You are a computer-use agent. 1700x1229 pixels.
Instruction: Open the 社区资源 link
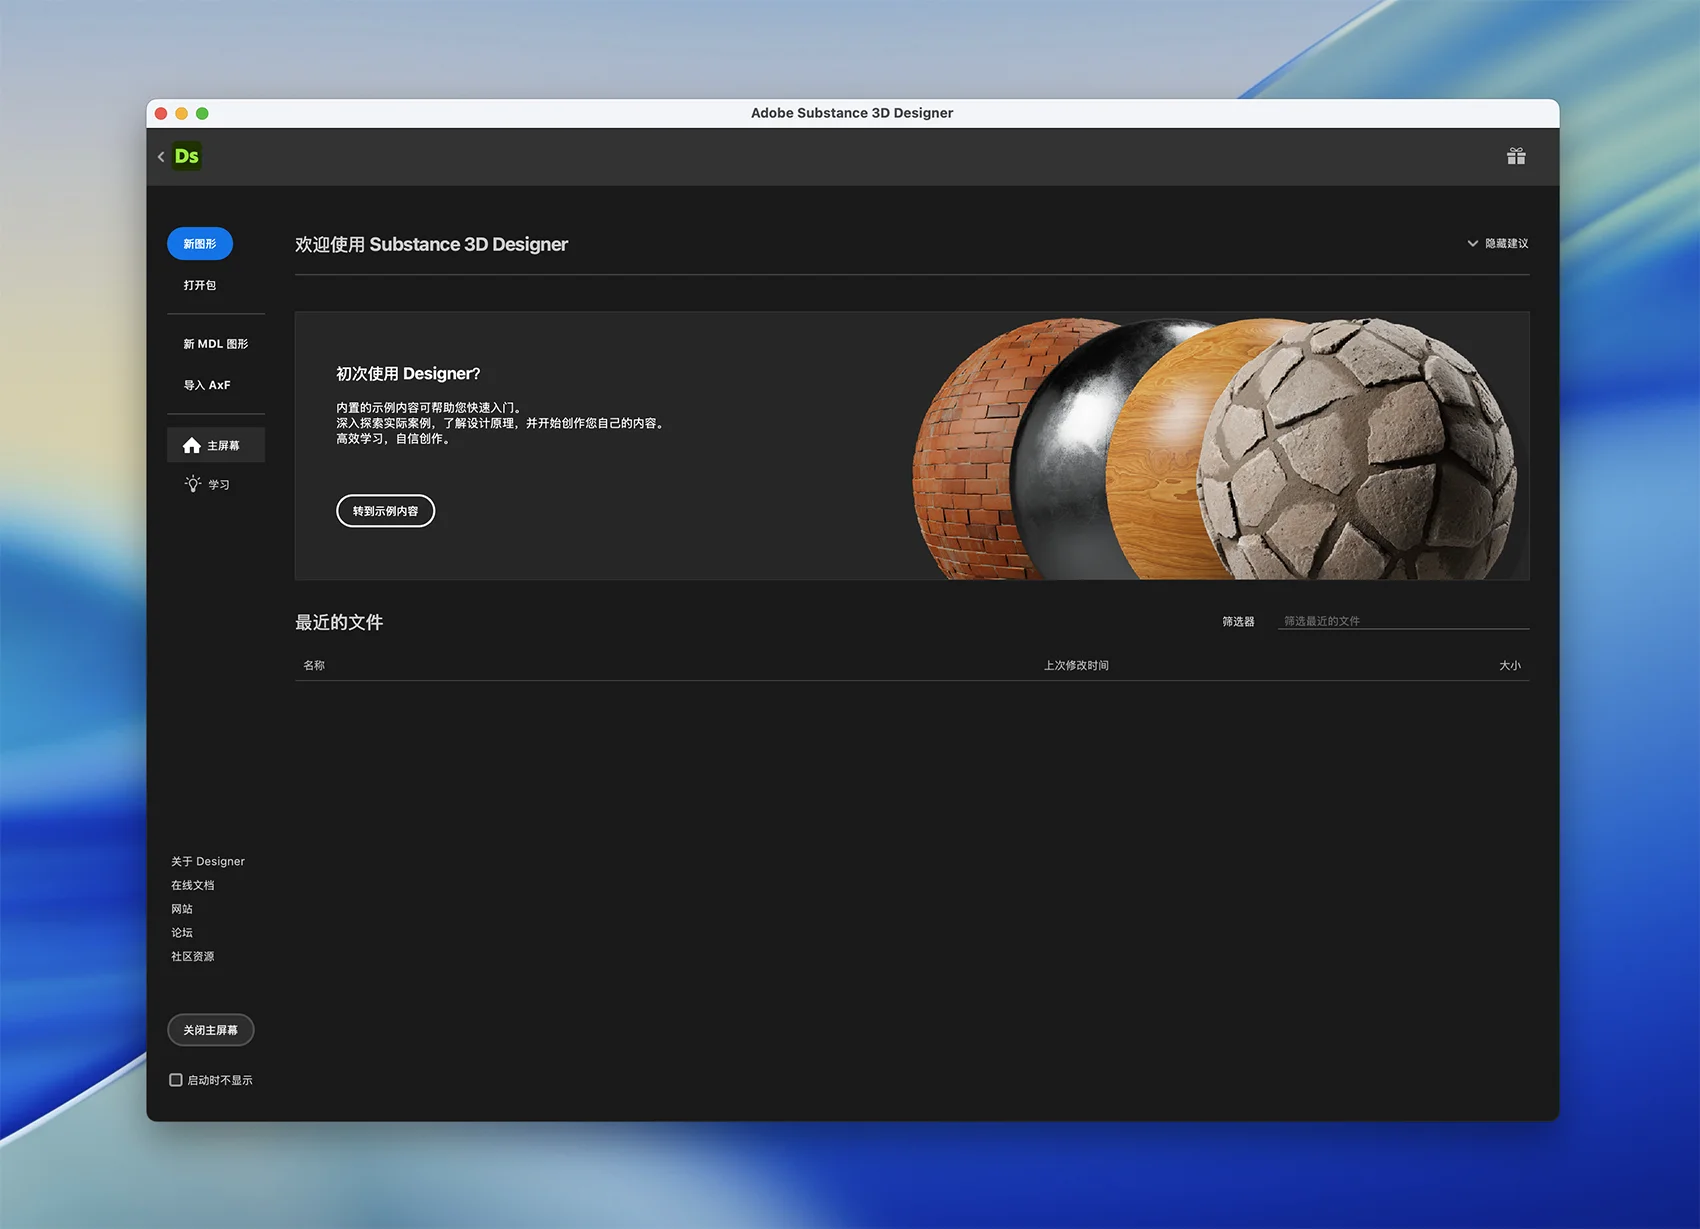pos(193,957)
